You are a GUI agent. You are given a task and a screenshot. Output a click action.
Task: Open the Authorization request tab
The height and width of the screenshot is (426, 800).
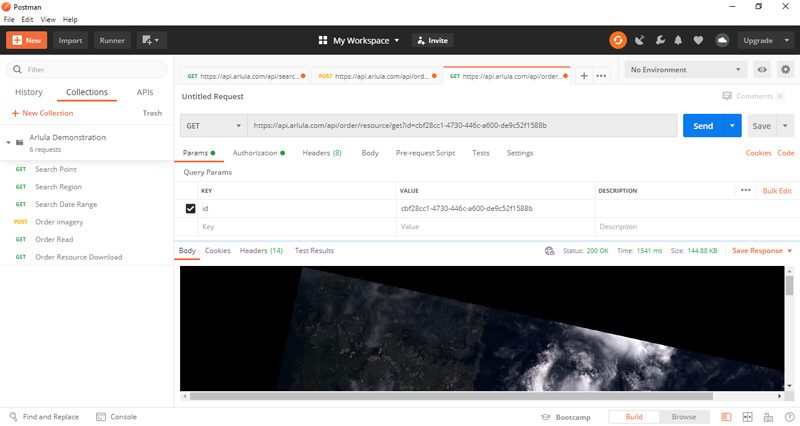(x=259, y=153)
